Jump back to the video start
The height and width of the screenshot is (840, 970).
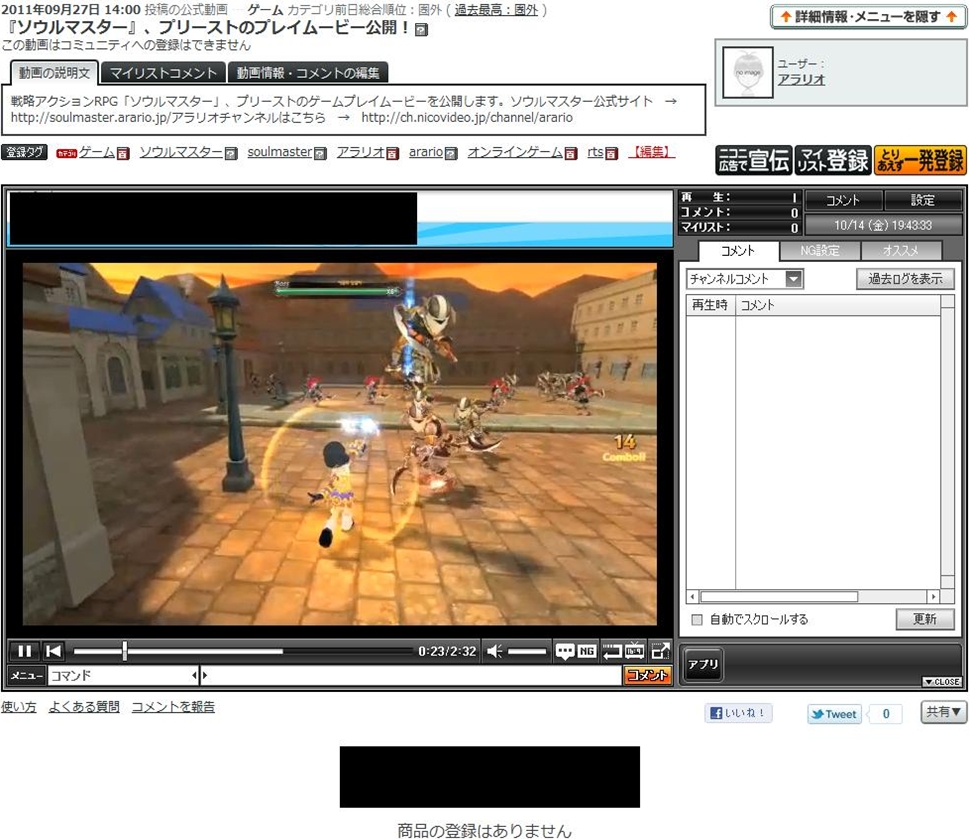point(54,651)
